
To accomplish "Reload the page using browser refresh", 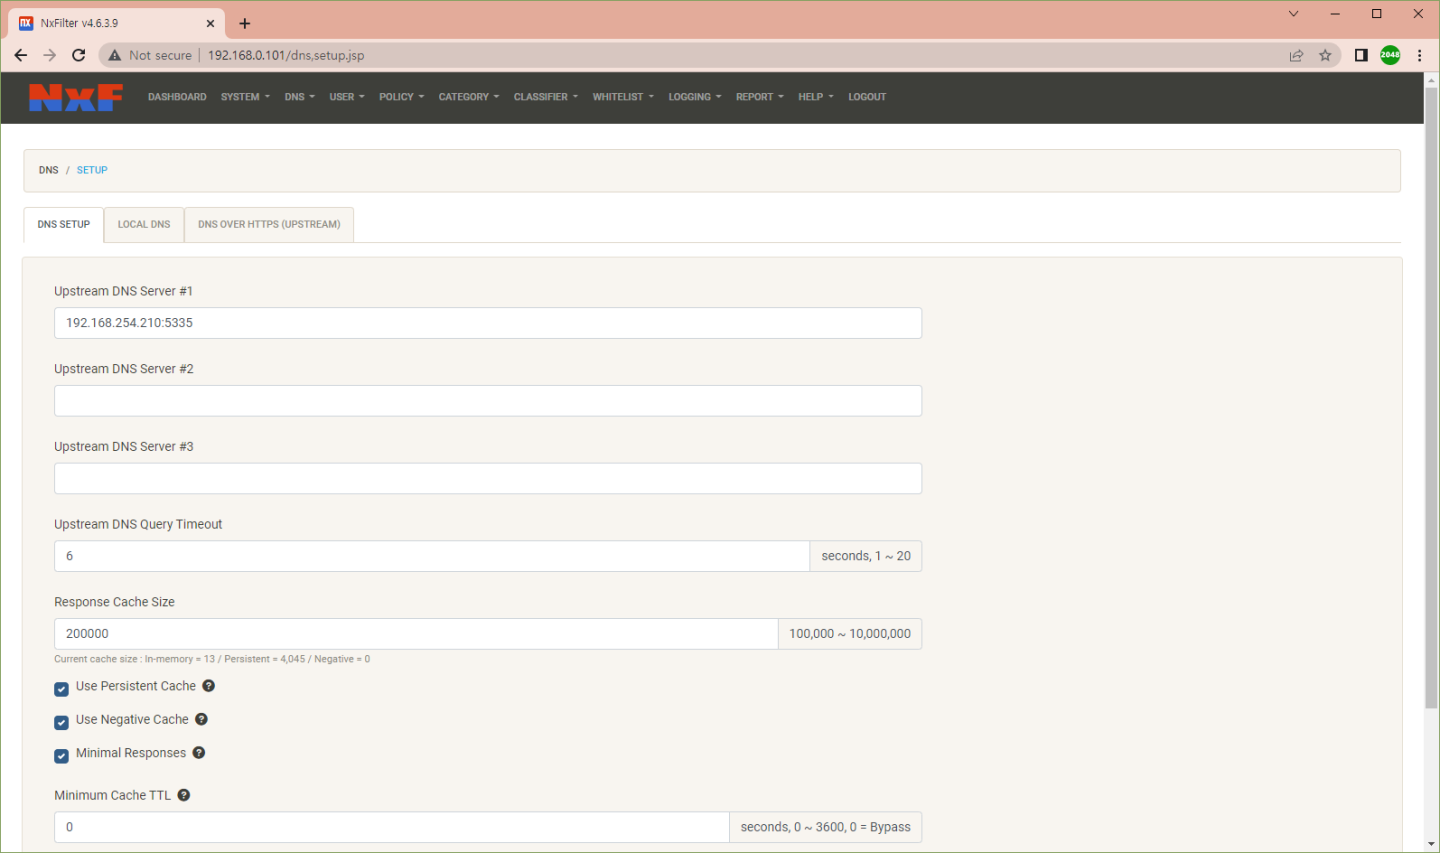I will (79, 56).
